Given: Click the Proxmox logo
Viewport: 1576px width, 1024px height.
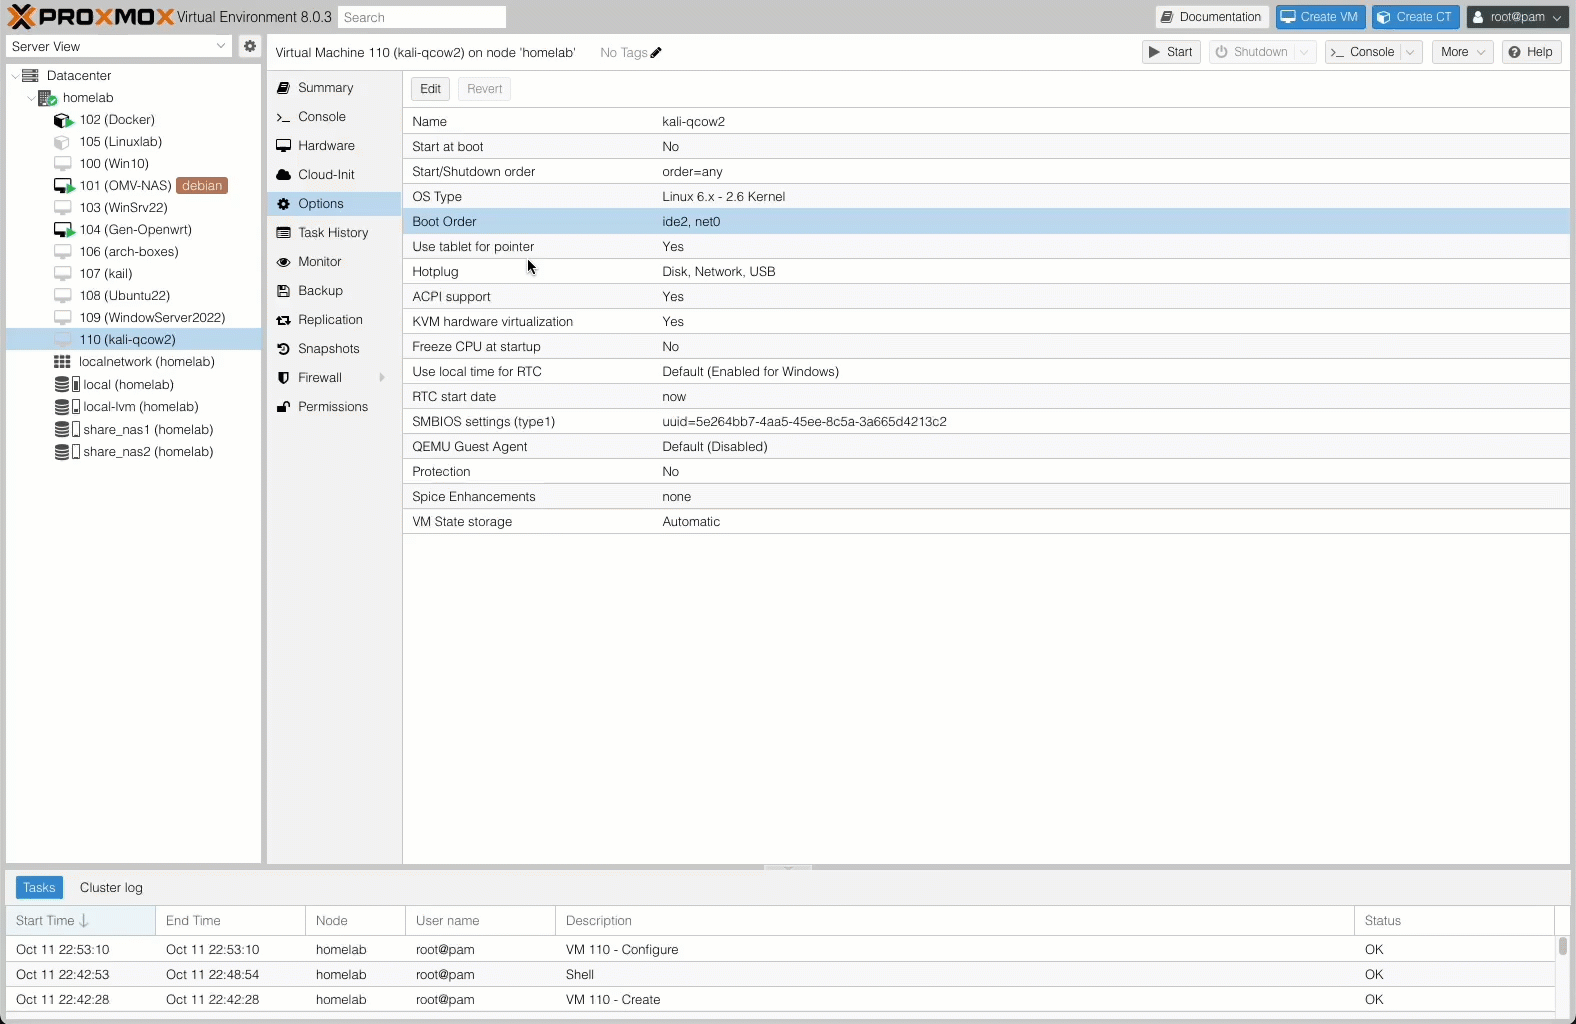Looking at the screenshot, I should [x=90, y=17].
